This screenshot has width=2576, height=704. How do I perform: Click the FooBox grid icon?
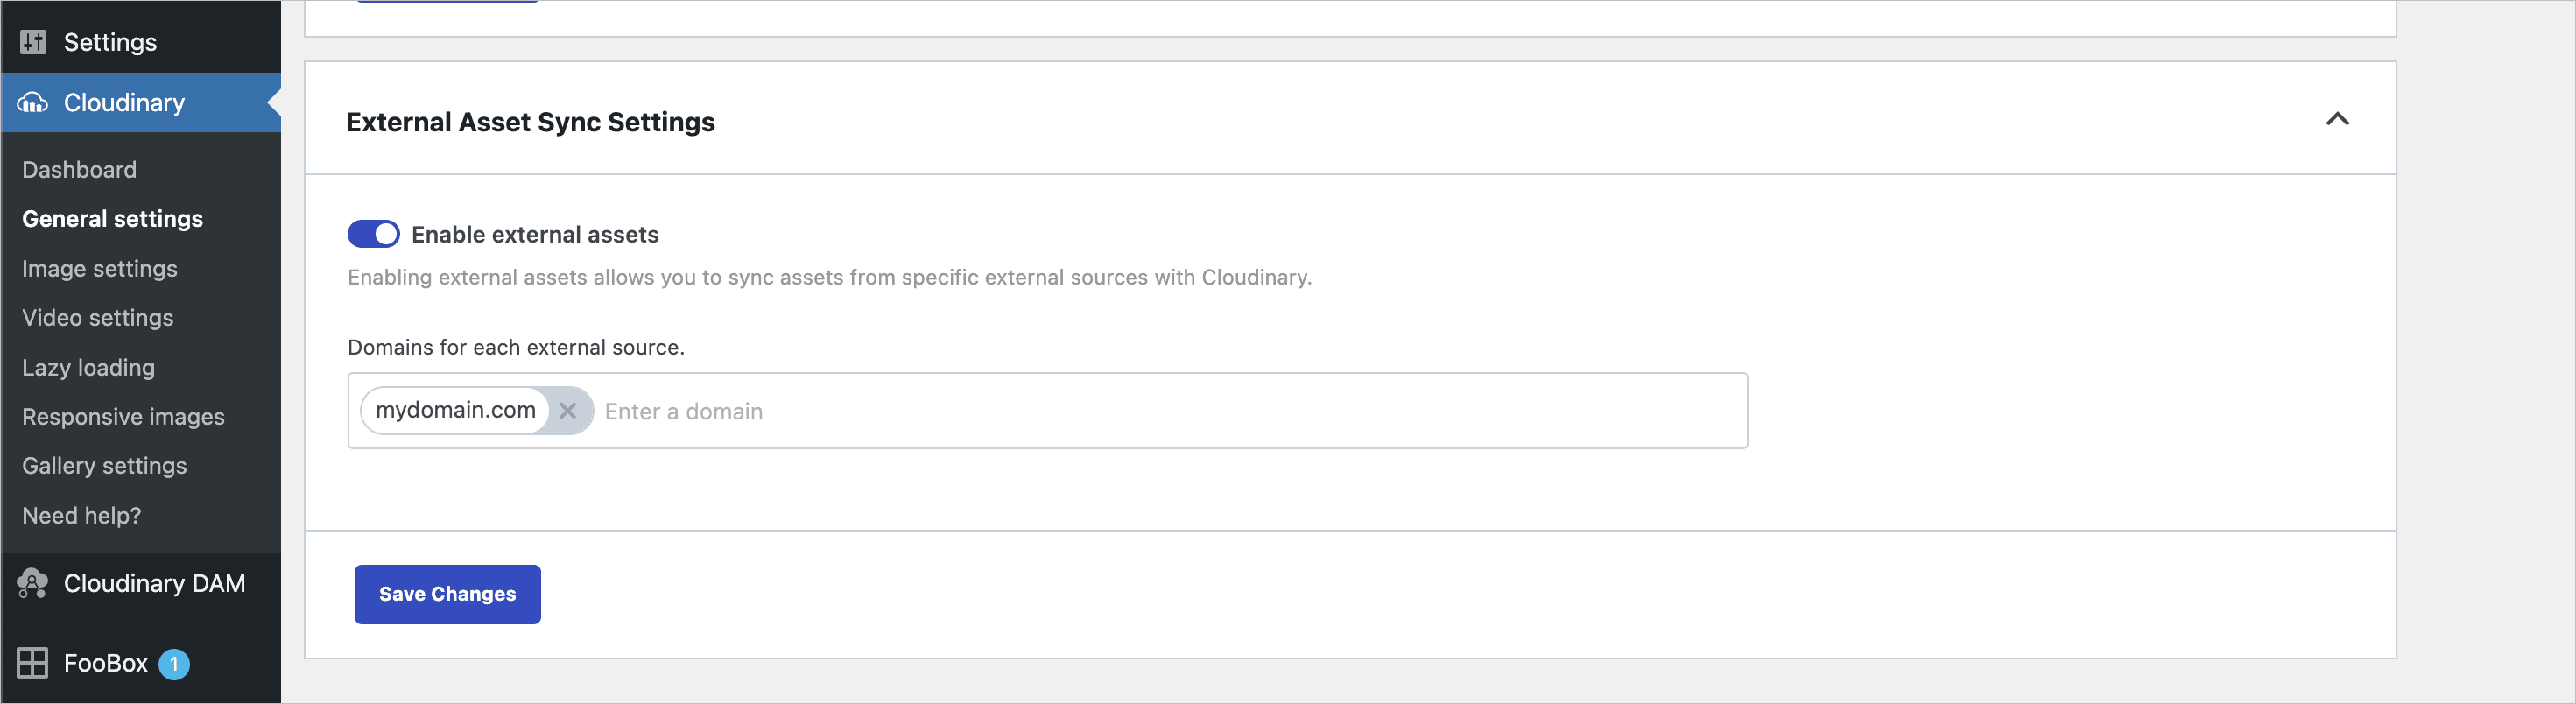(x=33, y=663)
